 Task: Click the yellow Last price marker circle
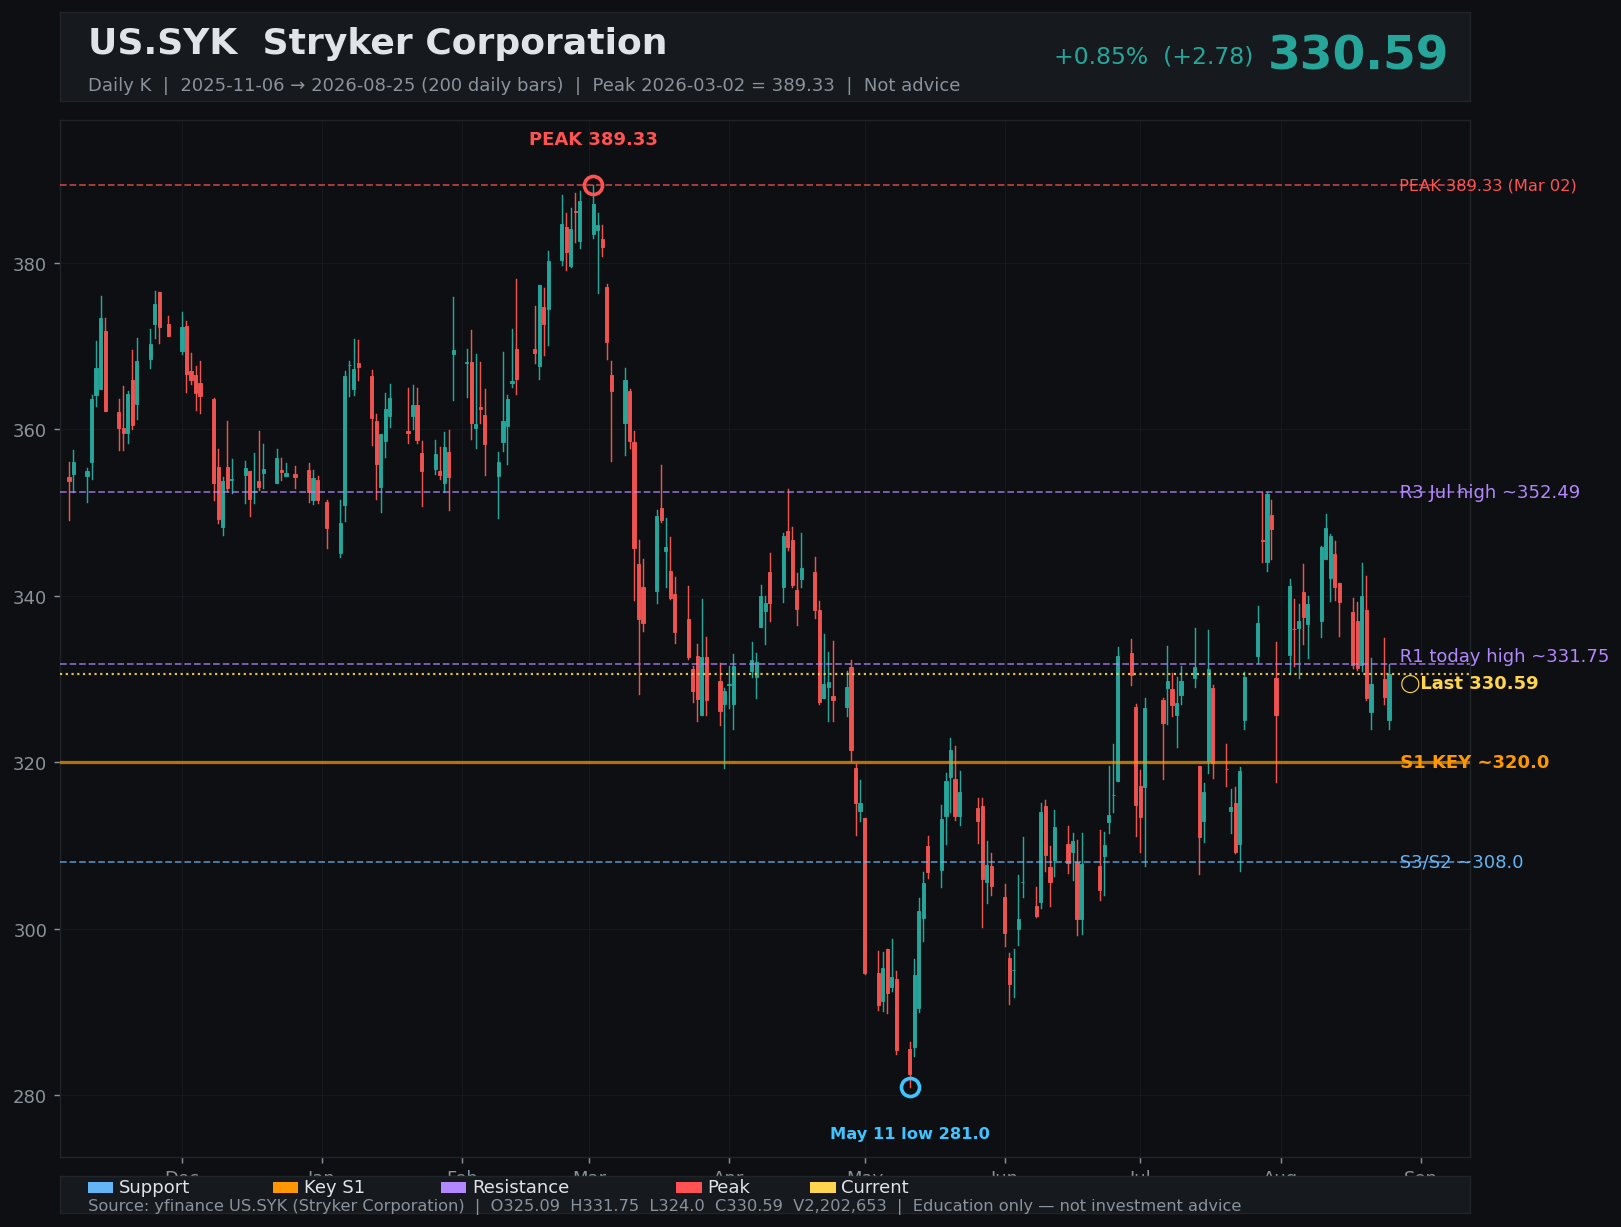point(1410,684)
